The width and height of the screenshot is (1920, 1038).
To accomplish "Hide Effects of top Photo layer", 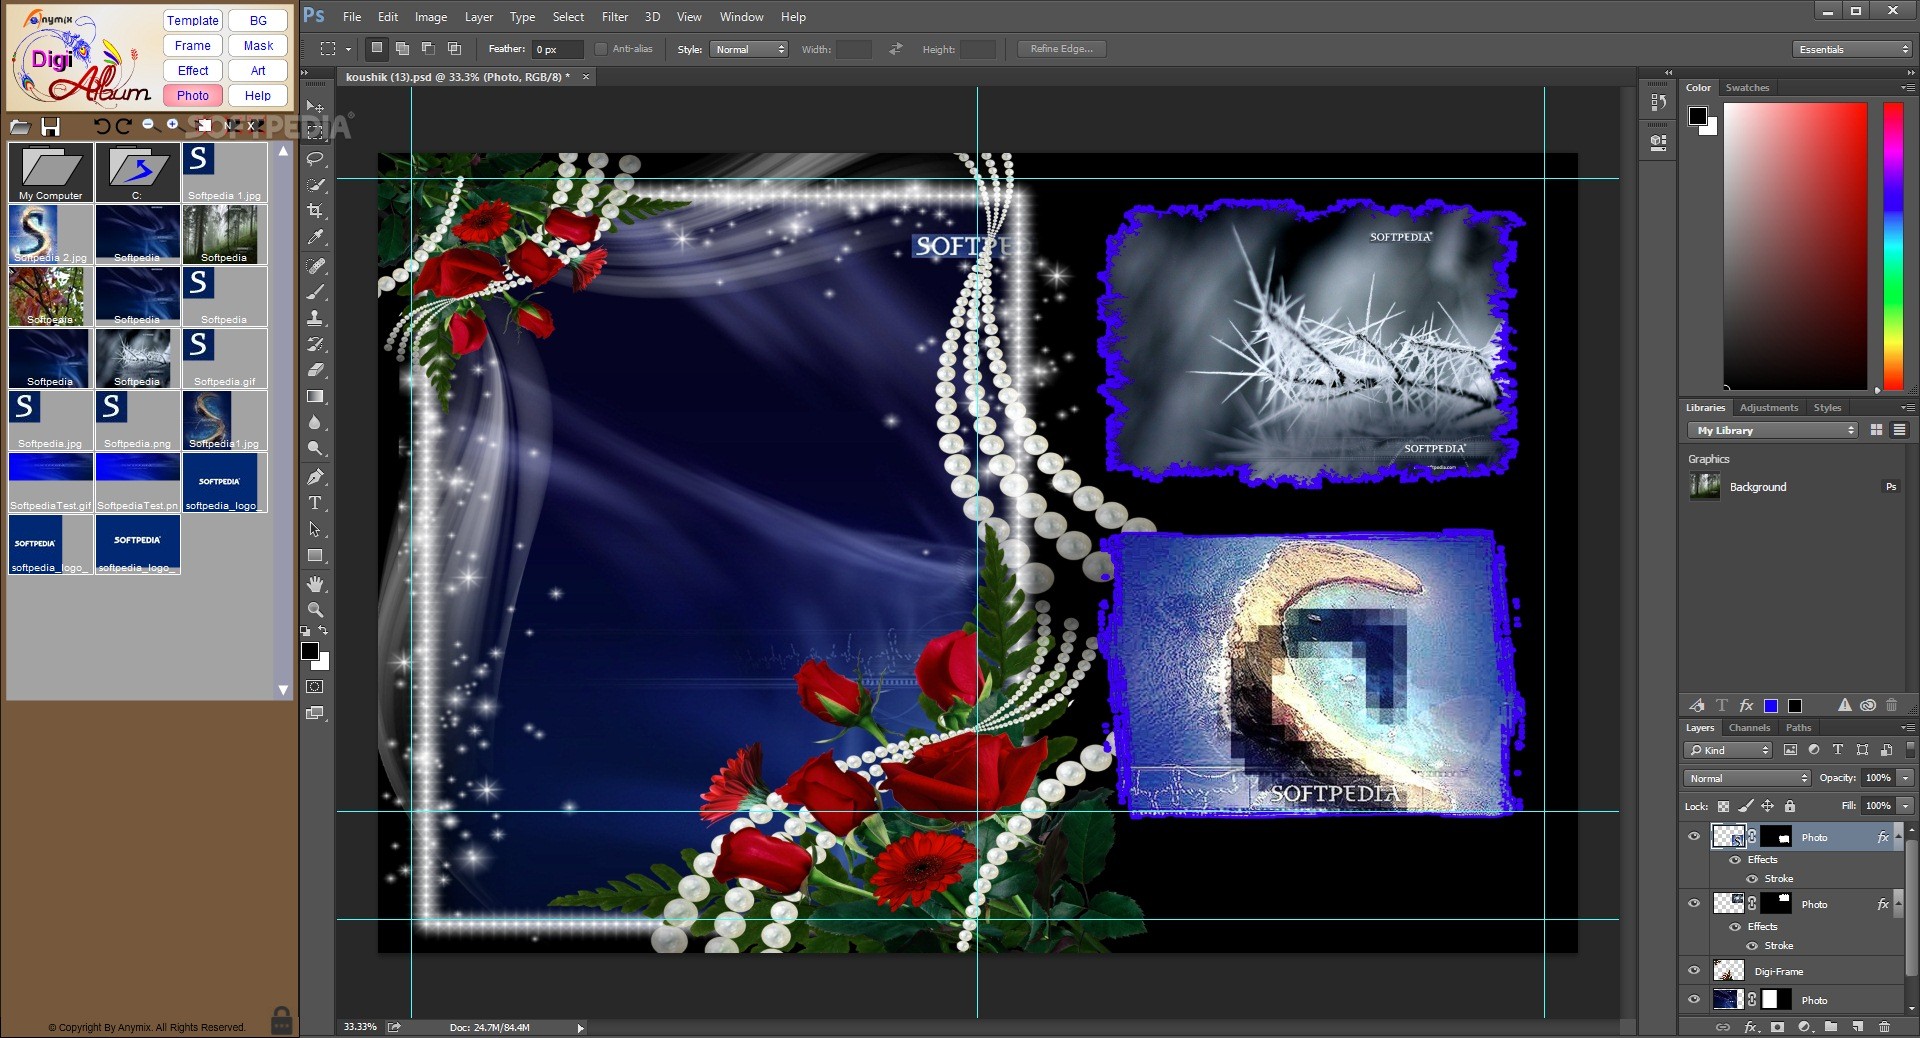I will [1735, 860].
